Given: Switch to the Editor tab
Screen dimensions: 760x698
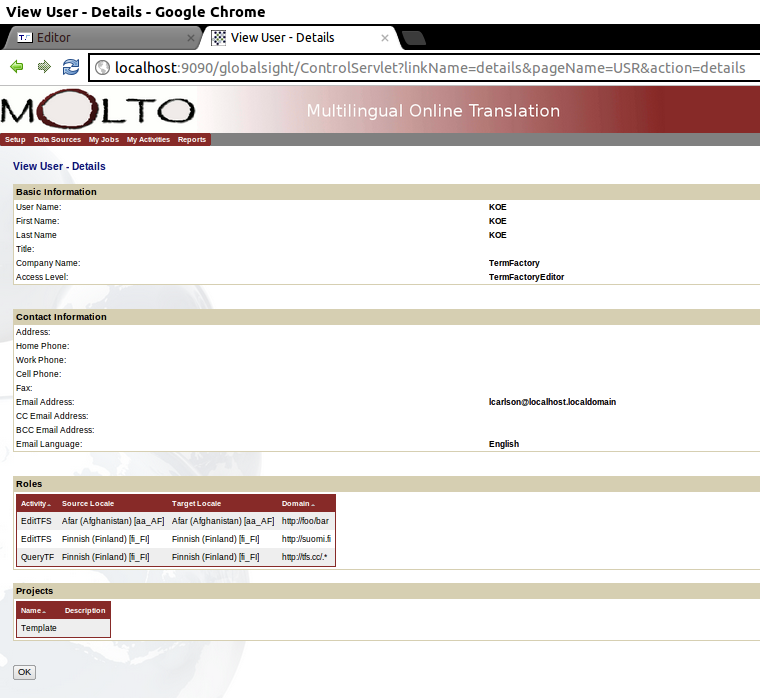Looking at the screenshot, I should (102, 38).
